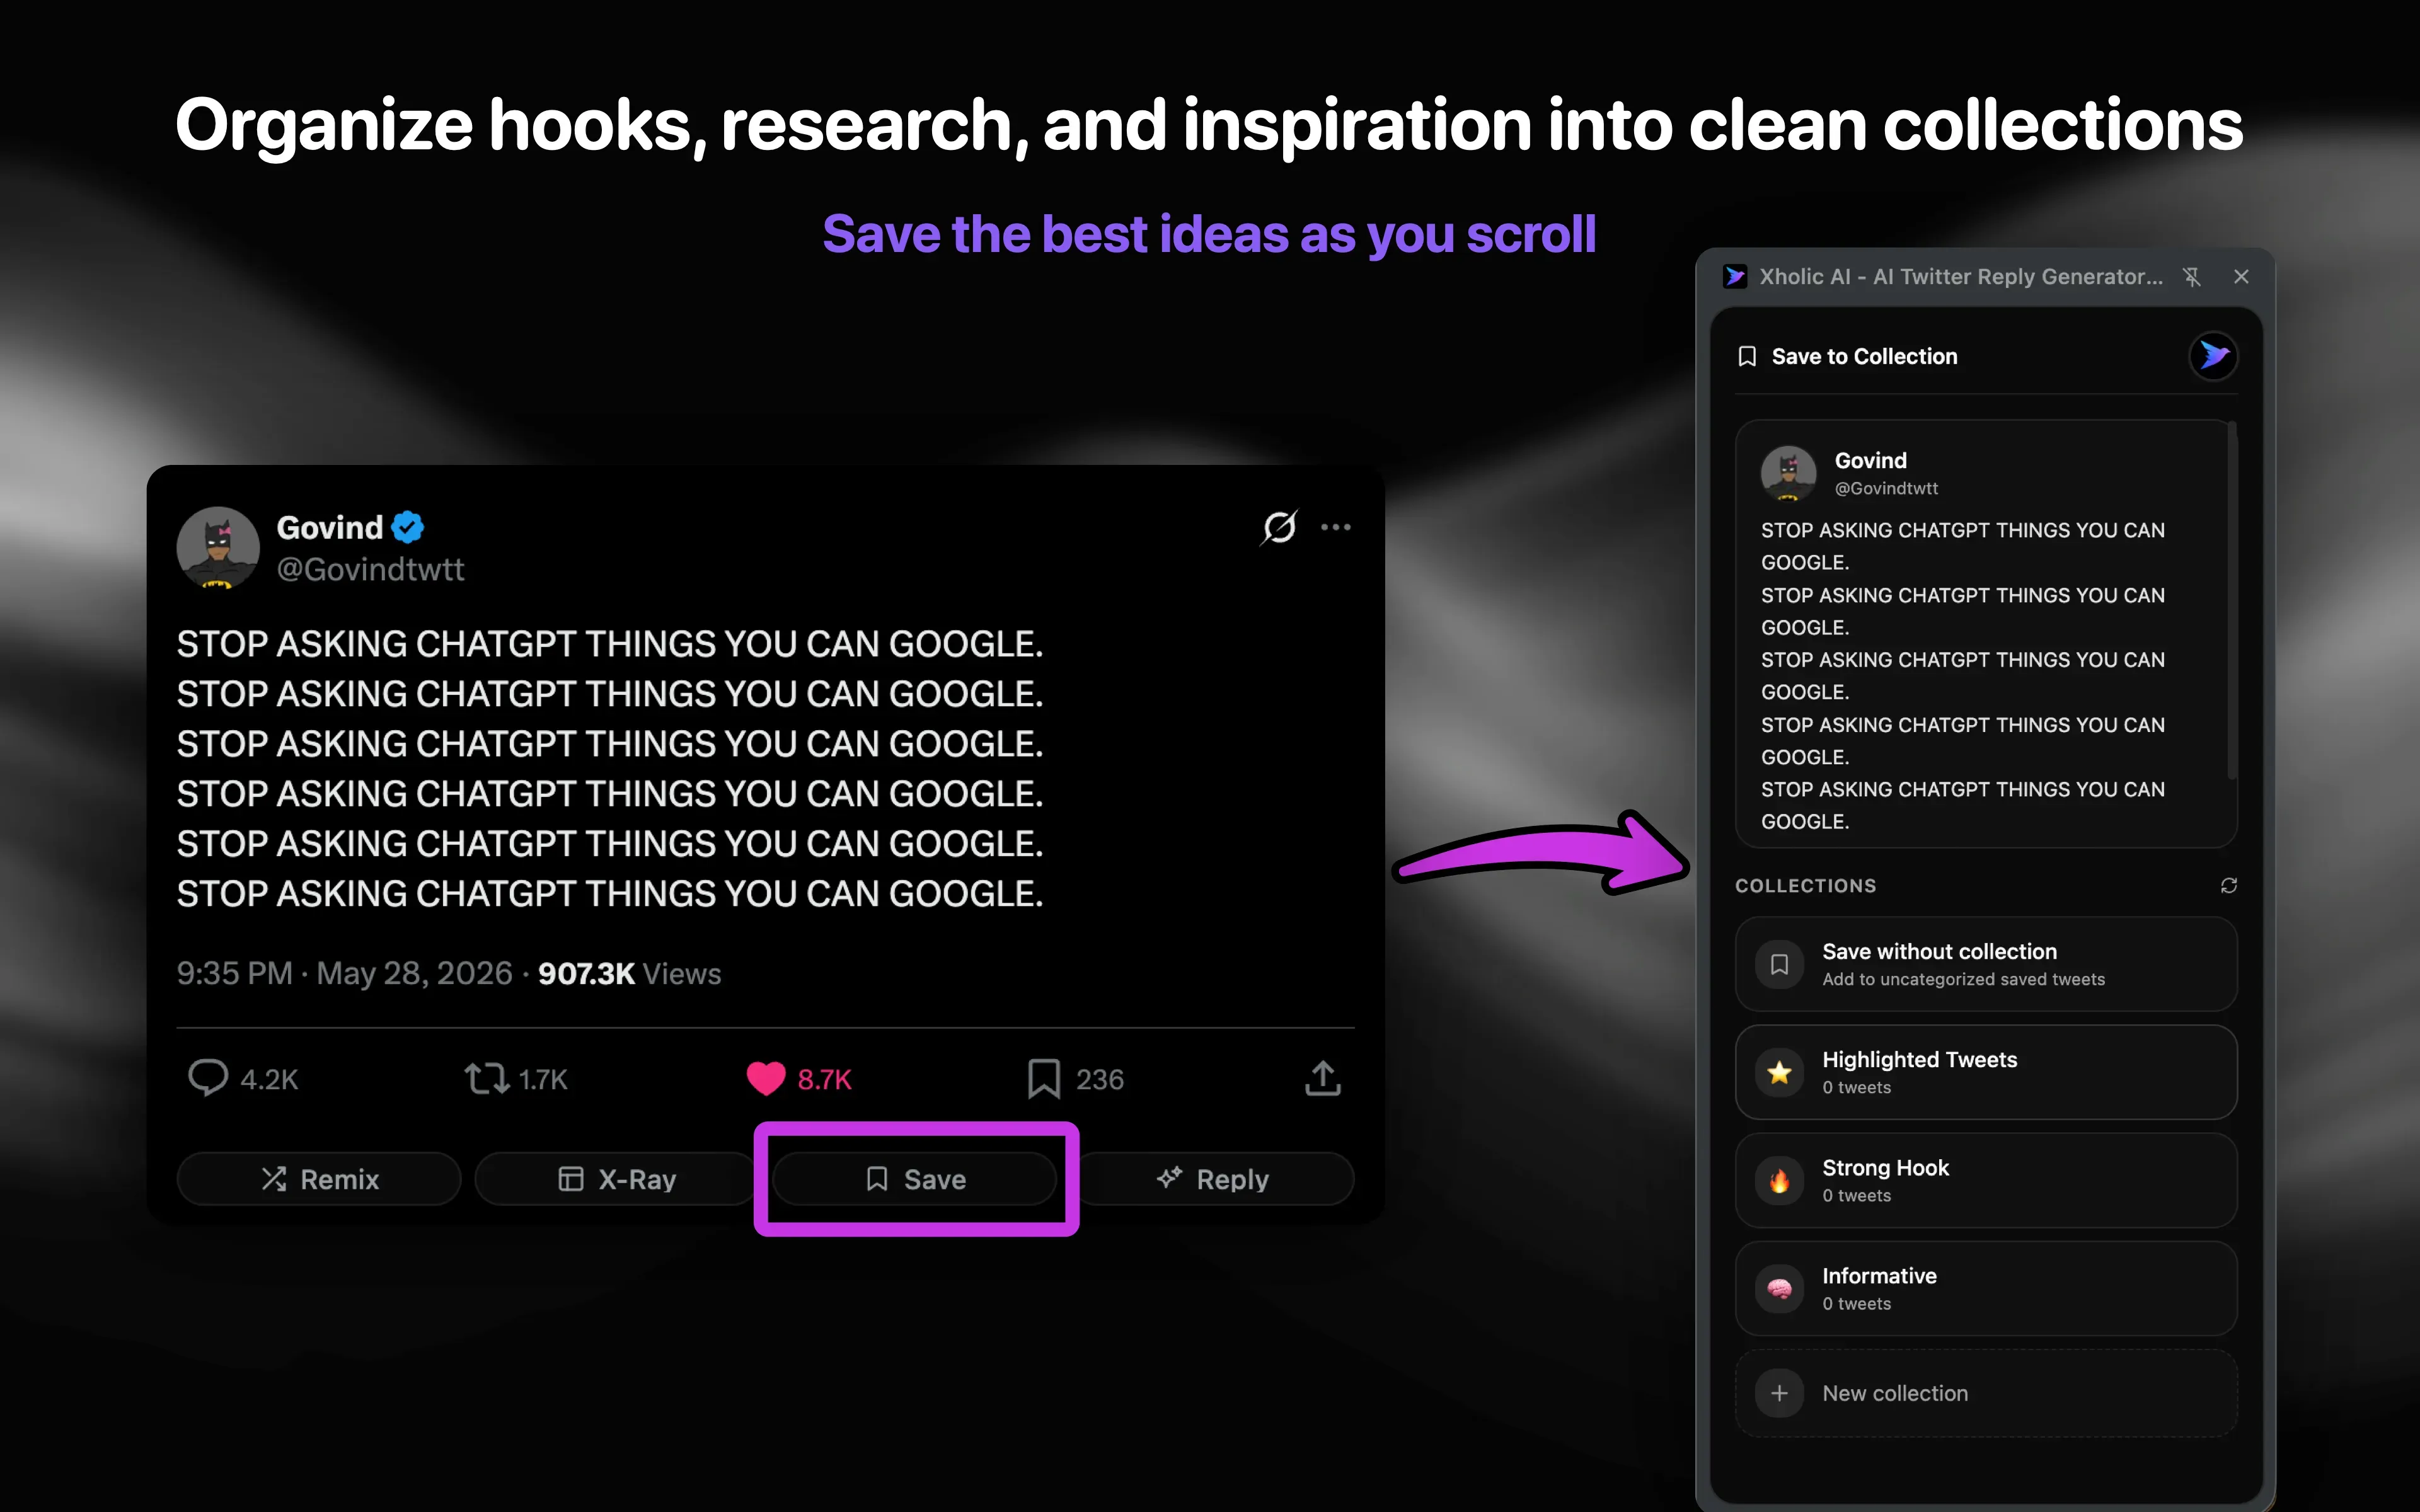The height and width of the screenshot is (1512, 2420).
Task: Save tweet to Highlighted Tweets collection
Action: [1986, 1072]
